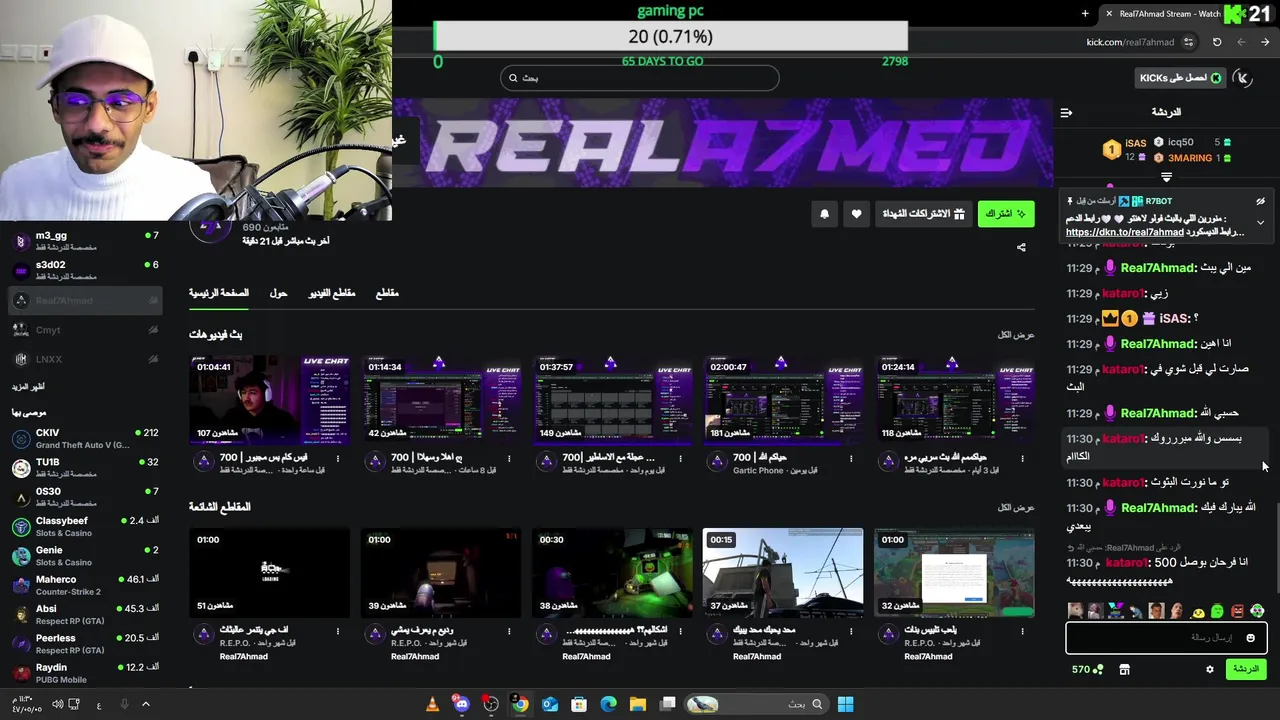Reload page with browser refresh icon
This screenshot has width=1280, height=720.
[1217, 42]
